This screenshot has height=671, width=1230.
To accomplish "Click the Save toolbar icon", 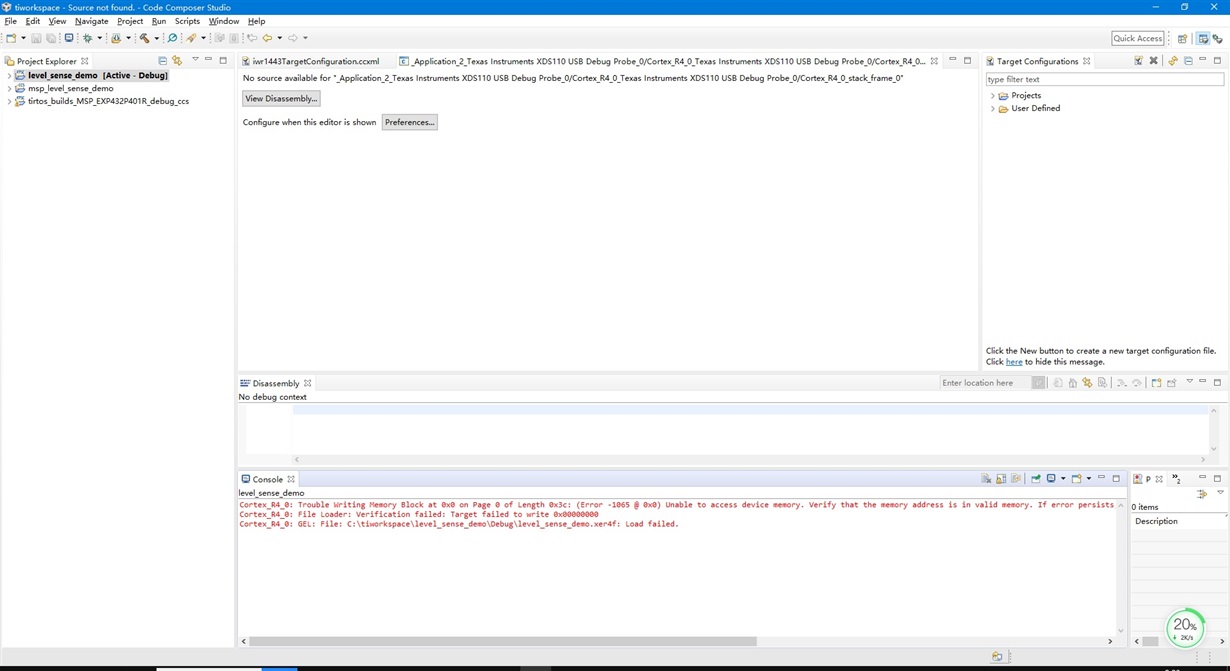I will pos(36,38).
